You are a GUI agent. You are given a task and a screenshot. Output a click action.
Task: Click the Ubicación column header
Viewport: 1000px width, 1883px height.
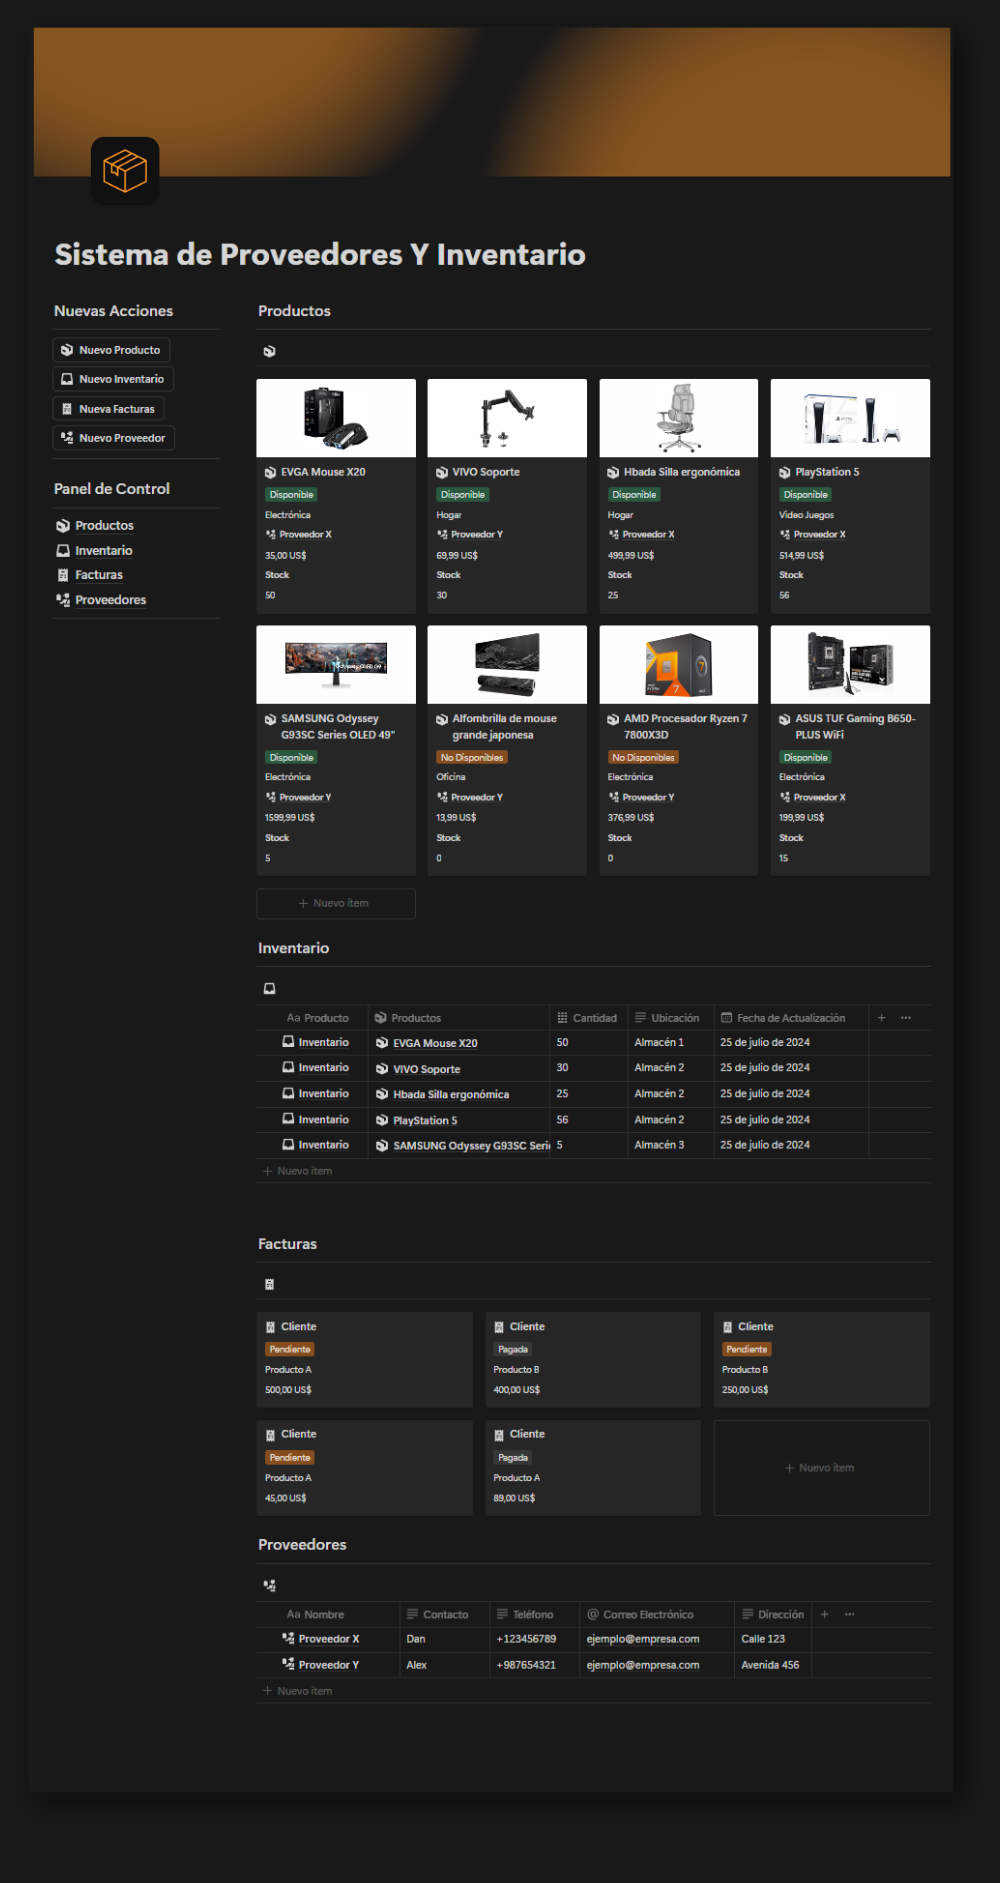pos(671,1018)
